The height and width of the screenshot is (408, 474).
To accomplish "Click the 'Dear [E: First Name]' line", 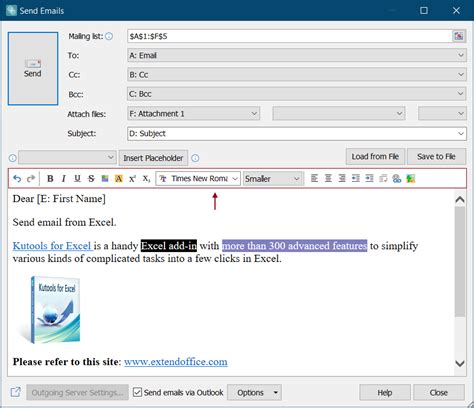I will pos(59,199).
